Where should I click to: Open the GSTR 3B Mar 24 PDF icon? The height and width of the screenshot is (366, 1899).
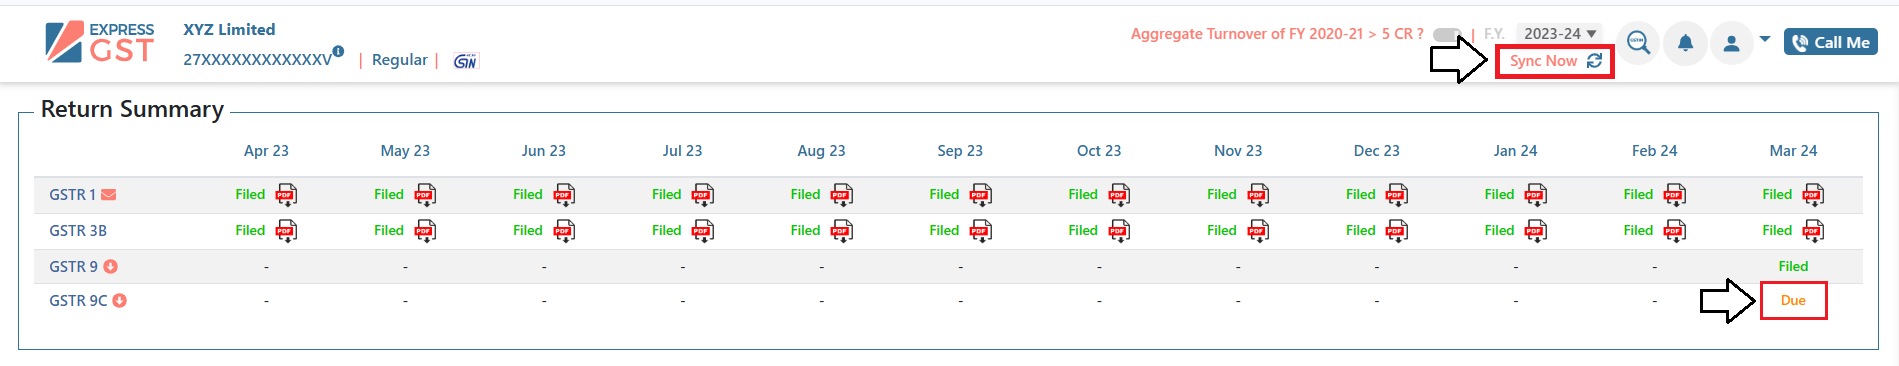pyautogui.click(x=1813, y=231)
